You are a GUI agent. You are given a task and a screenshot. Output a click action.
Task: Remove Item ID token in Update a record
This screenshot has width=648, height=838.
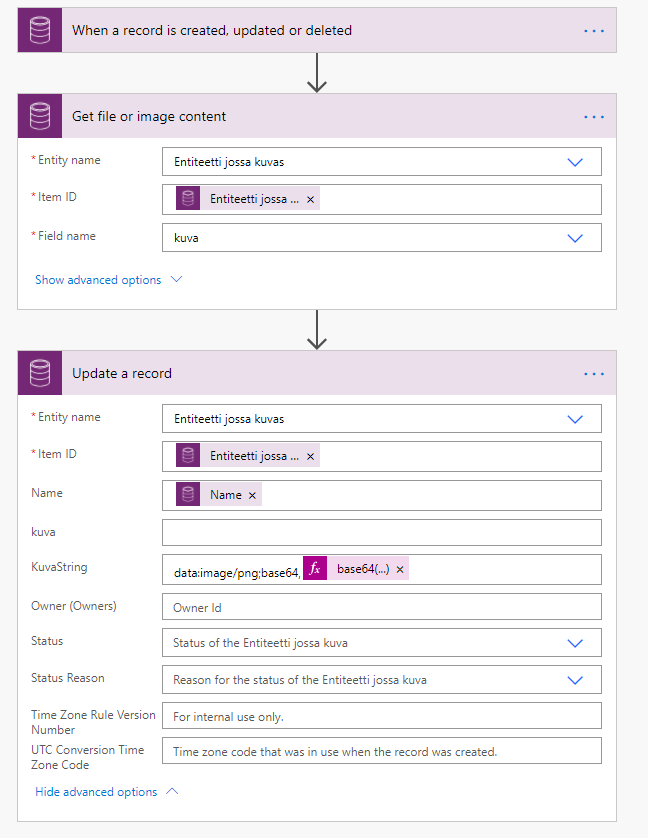[310, 456]
